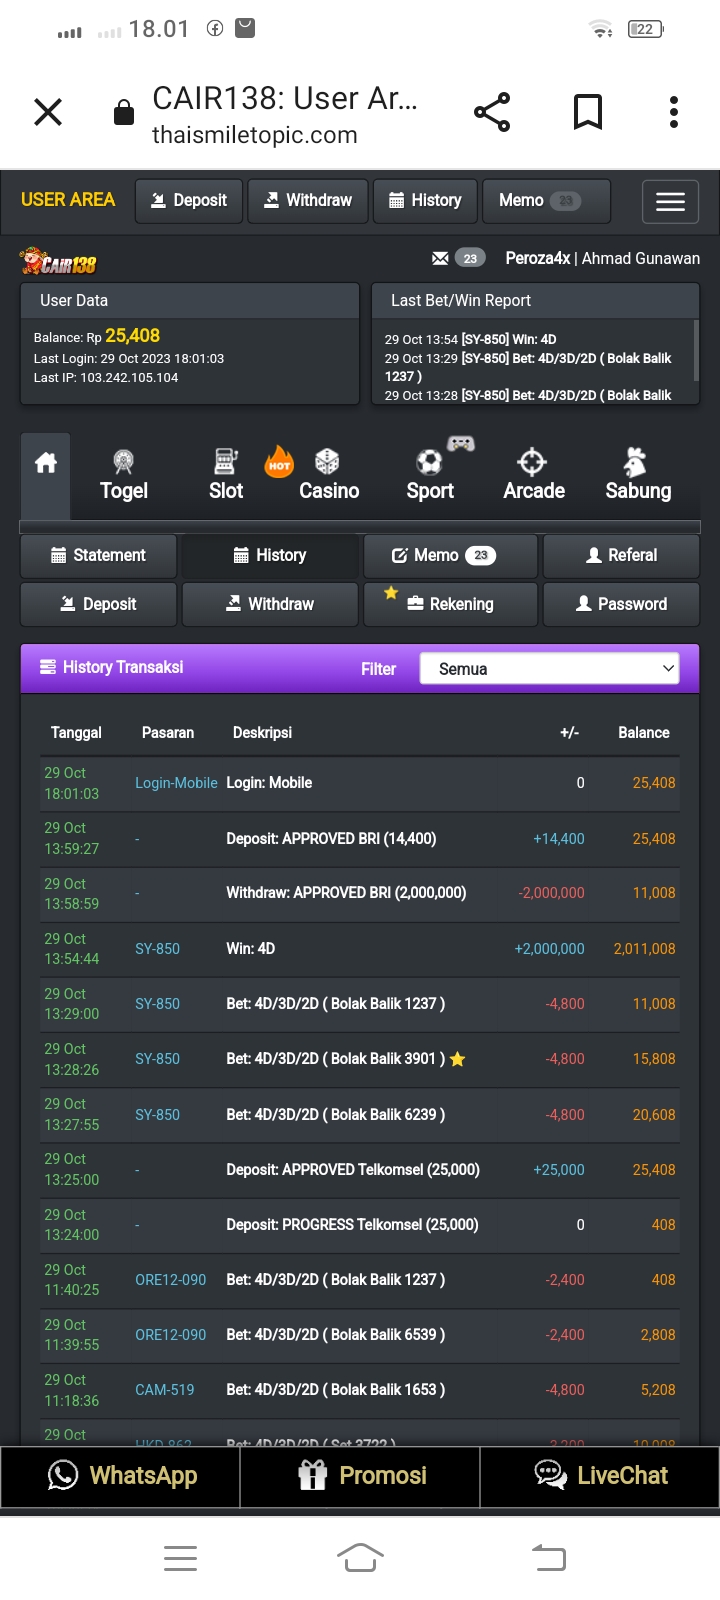Viewport: 720px width, 1600px height.
Task: Tap Android recent apps button
Action: pyautogui.click(x=180, y=1558)
